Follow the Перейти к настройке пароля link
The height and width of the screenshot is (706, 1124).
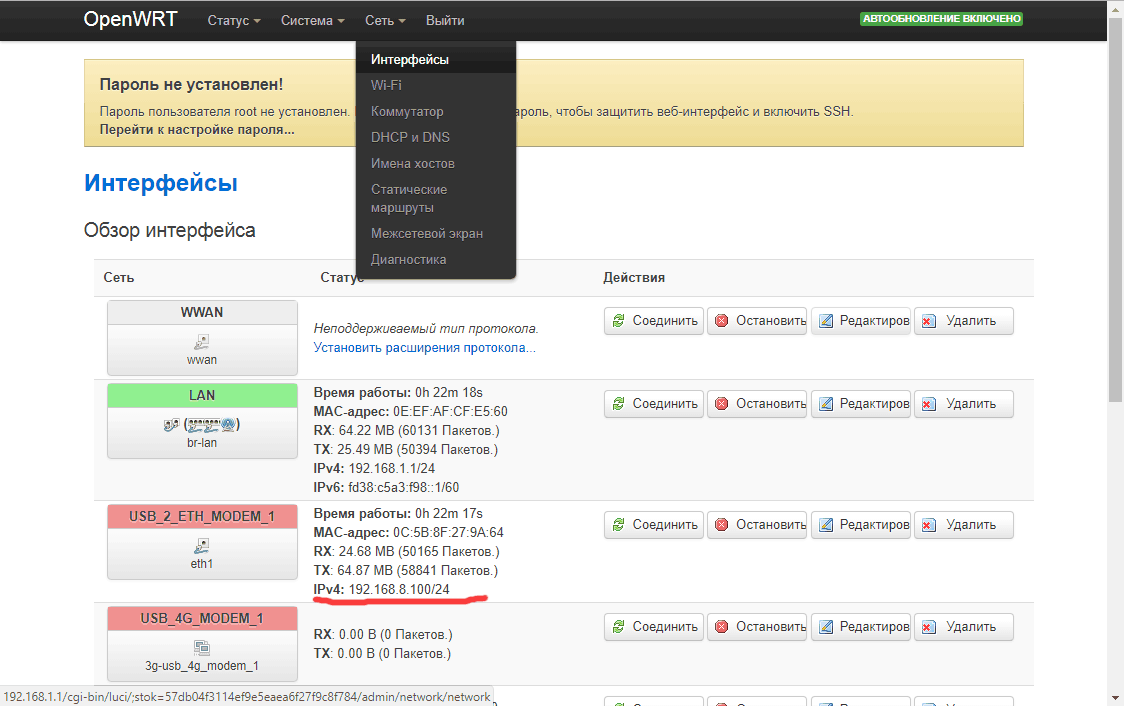click(197, 130)
